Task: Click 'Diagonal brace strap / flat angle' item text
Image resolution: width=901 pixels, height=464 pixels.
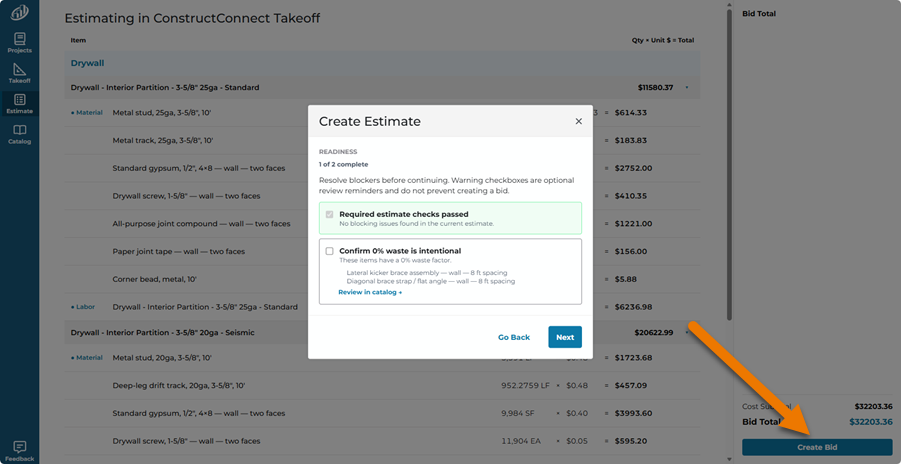Action: 430,282
